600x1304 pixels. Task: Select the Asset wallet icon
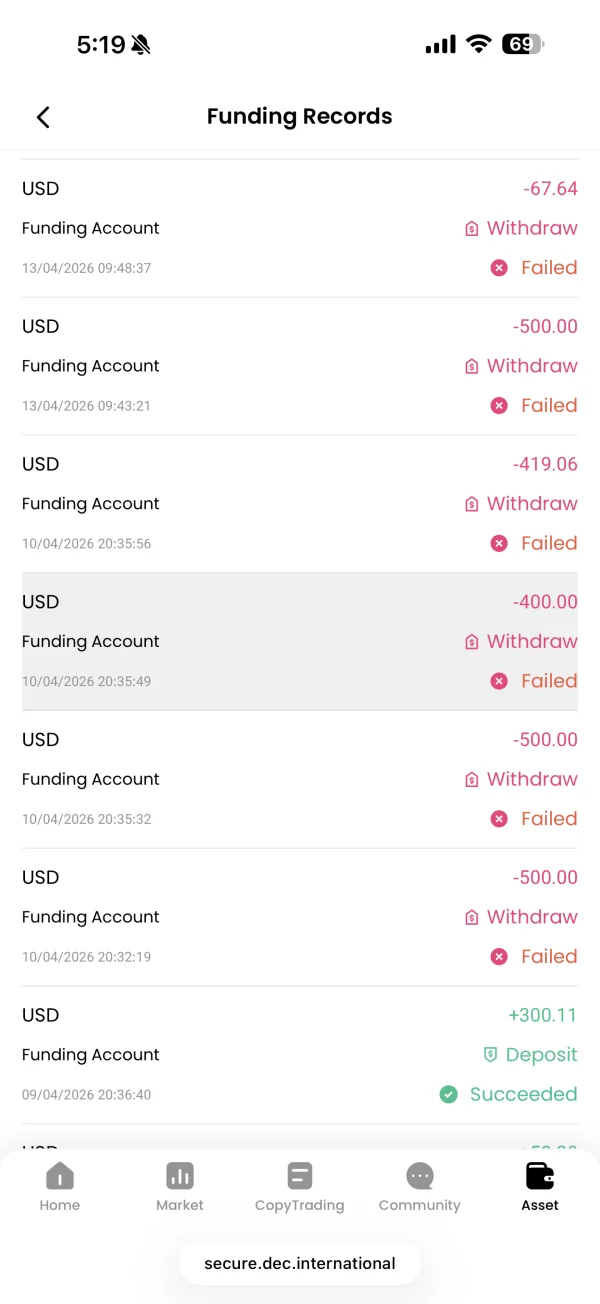540,1176
